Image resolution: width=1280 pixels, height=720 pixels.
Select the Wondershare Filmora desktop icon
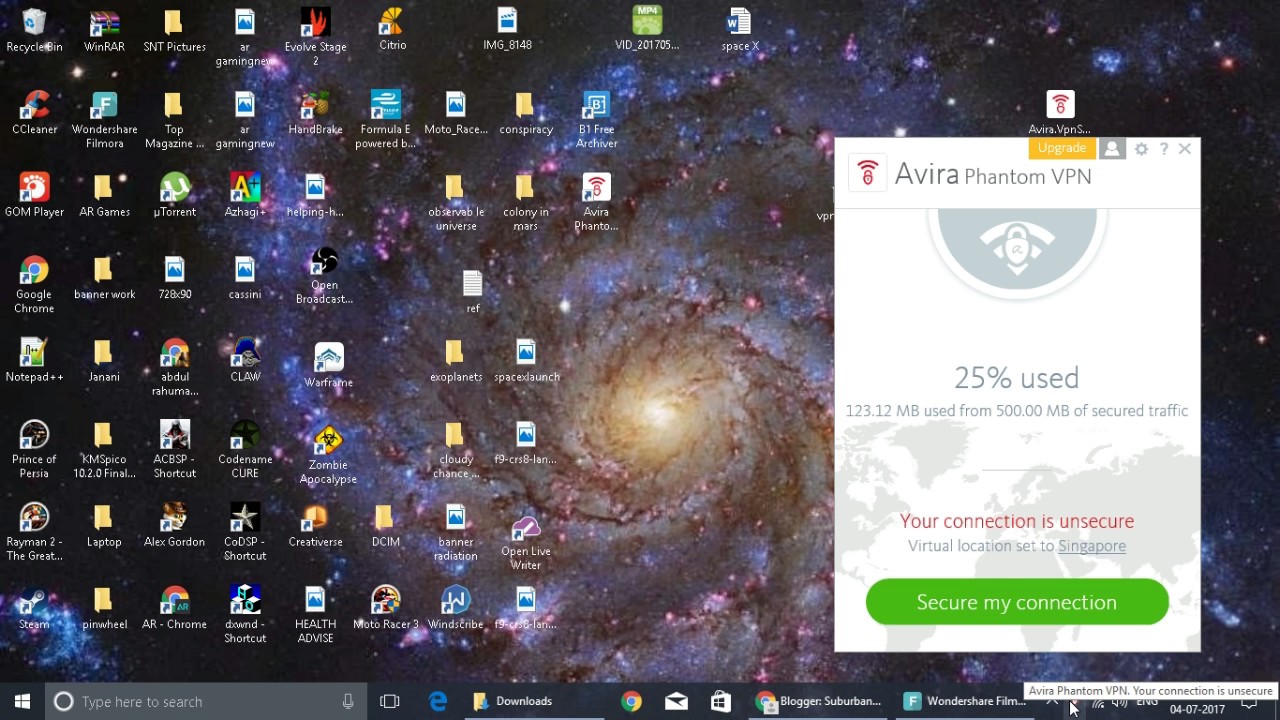pyautogui.click(x=104, y=120)
